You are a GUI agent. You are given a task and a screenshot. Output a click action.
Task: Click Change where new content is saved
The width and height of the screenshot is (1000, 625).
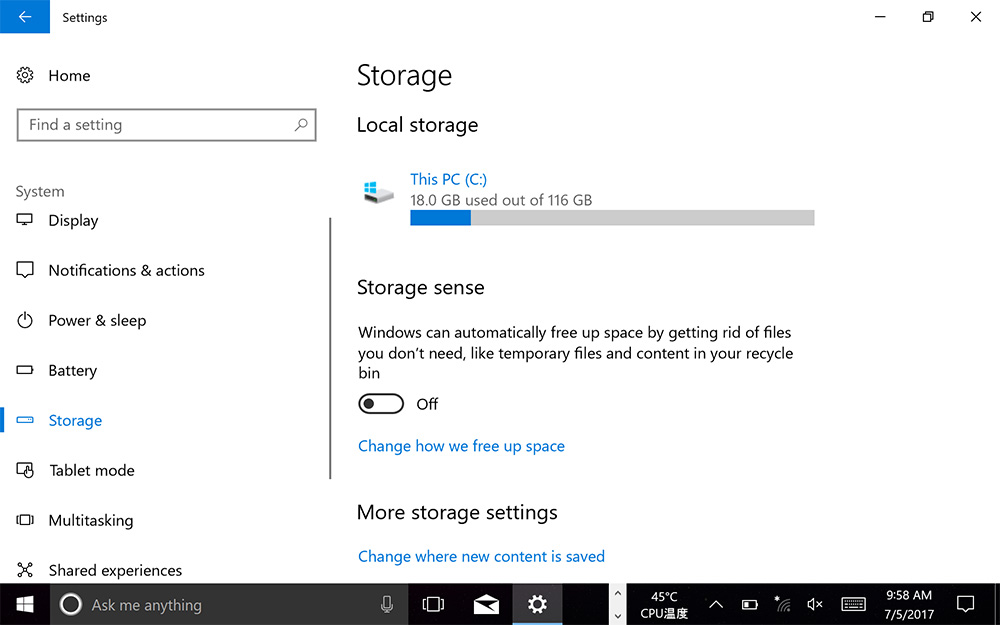coord(481,556)
